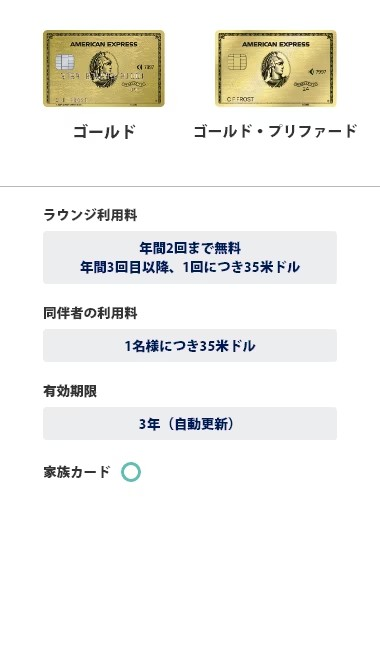Click the chip on the left Gold card
The height and width of the screenshot is (658, 380).
pos(65,63)
